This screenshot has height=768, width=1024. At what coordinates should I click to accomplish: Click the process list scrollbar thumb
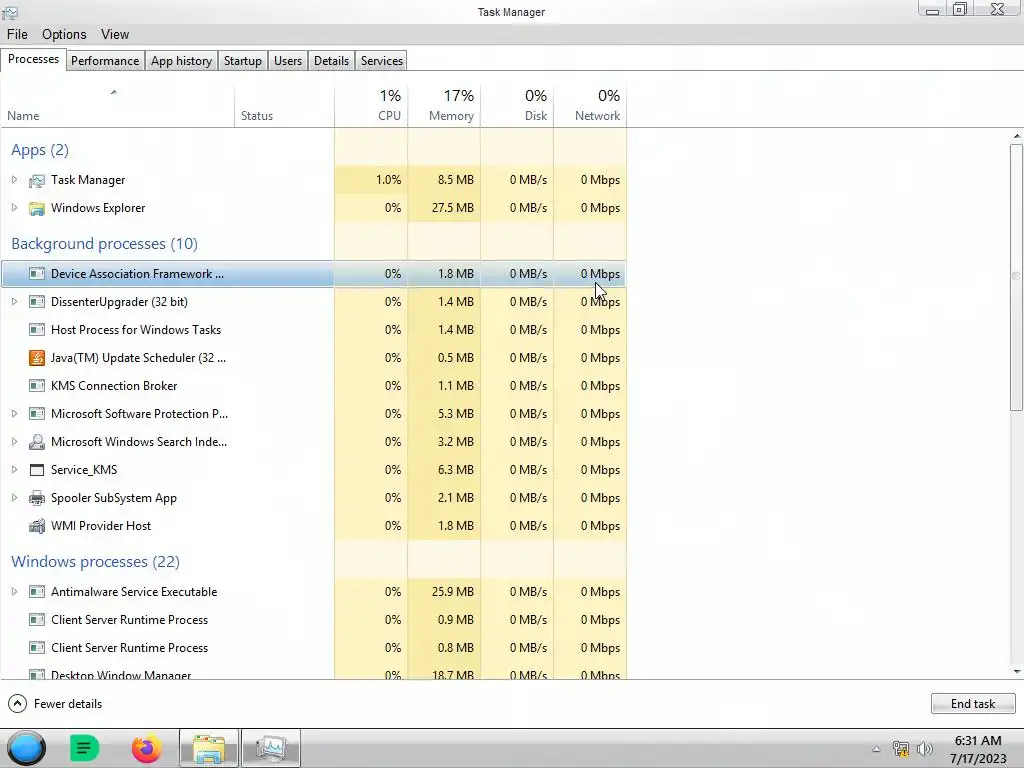1016,278
